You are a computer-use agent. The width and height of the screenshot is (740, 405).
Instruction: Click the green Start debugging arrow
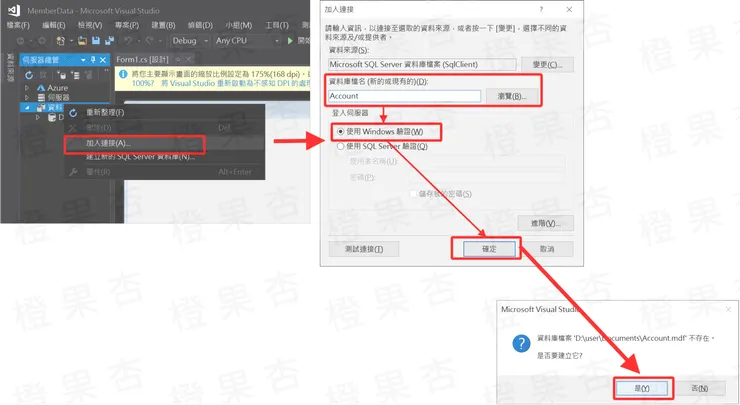(290, 41)
